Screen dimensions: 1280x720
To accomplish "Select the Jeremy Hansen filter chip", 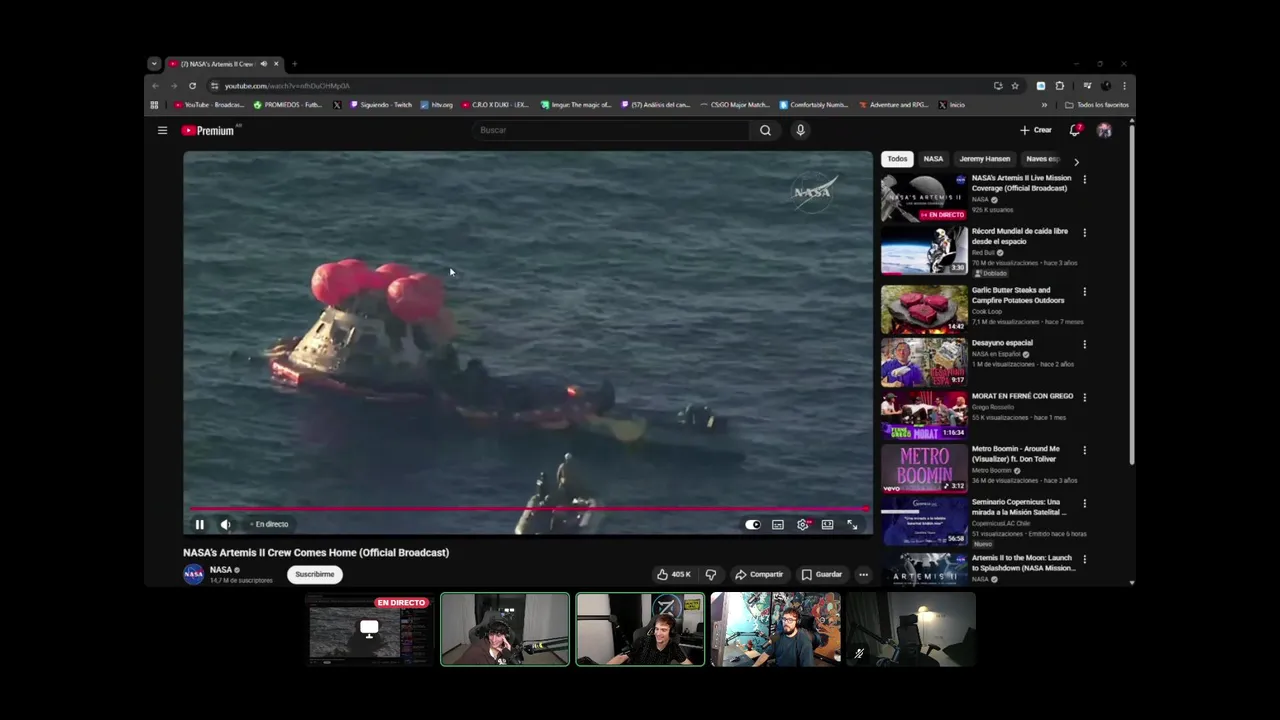I will coord(985,159).
